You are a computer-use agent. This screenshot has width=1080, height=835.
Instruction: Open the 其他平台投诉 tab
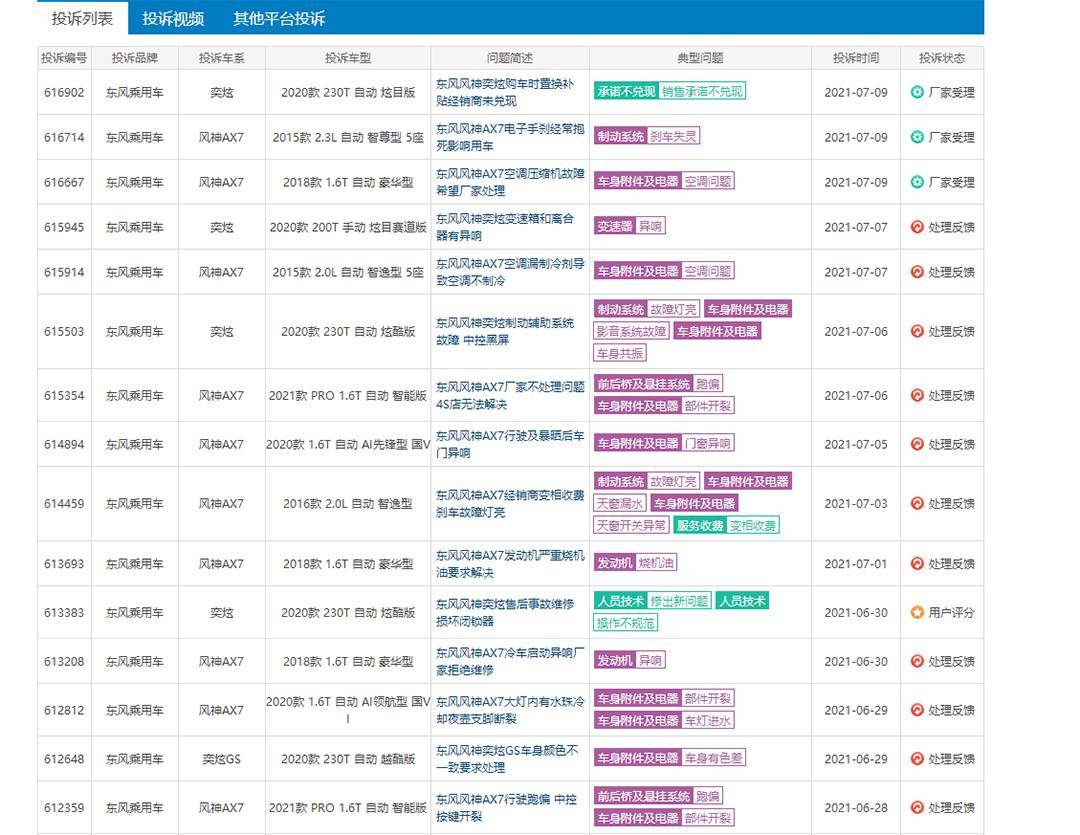tap(279, 19)
